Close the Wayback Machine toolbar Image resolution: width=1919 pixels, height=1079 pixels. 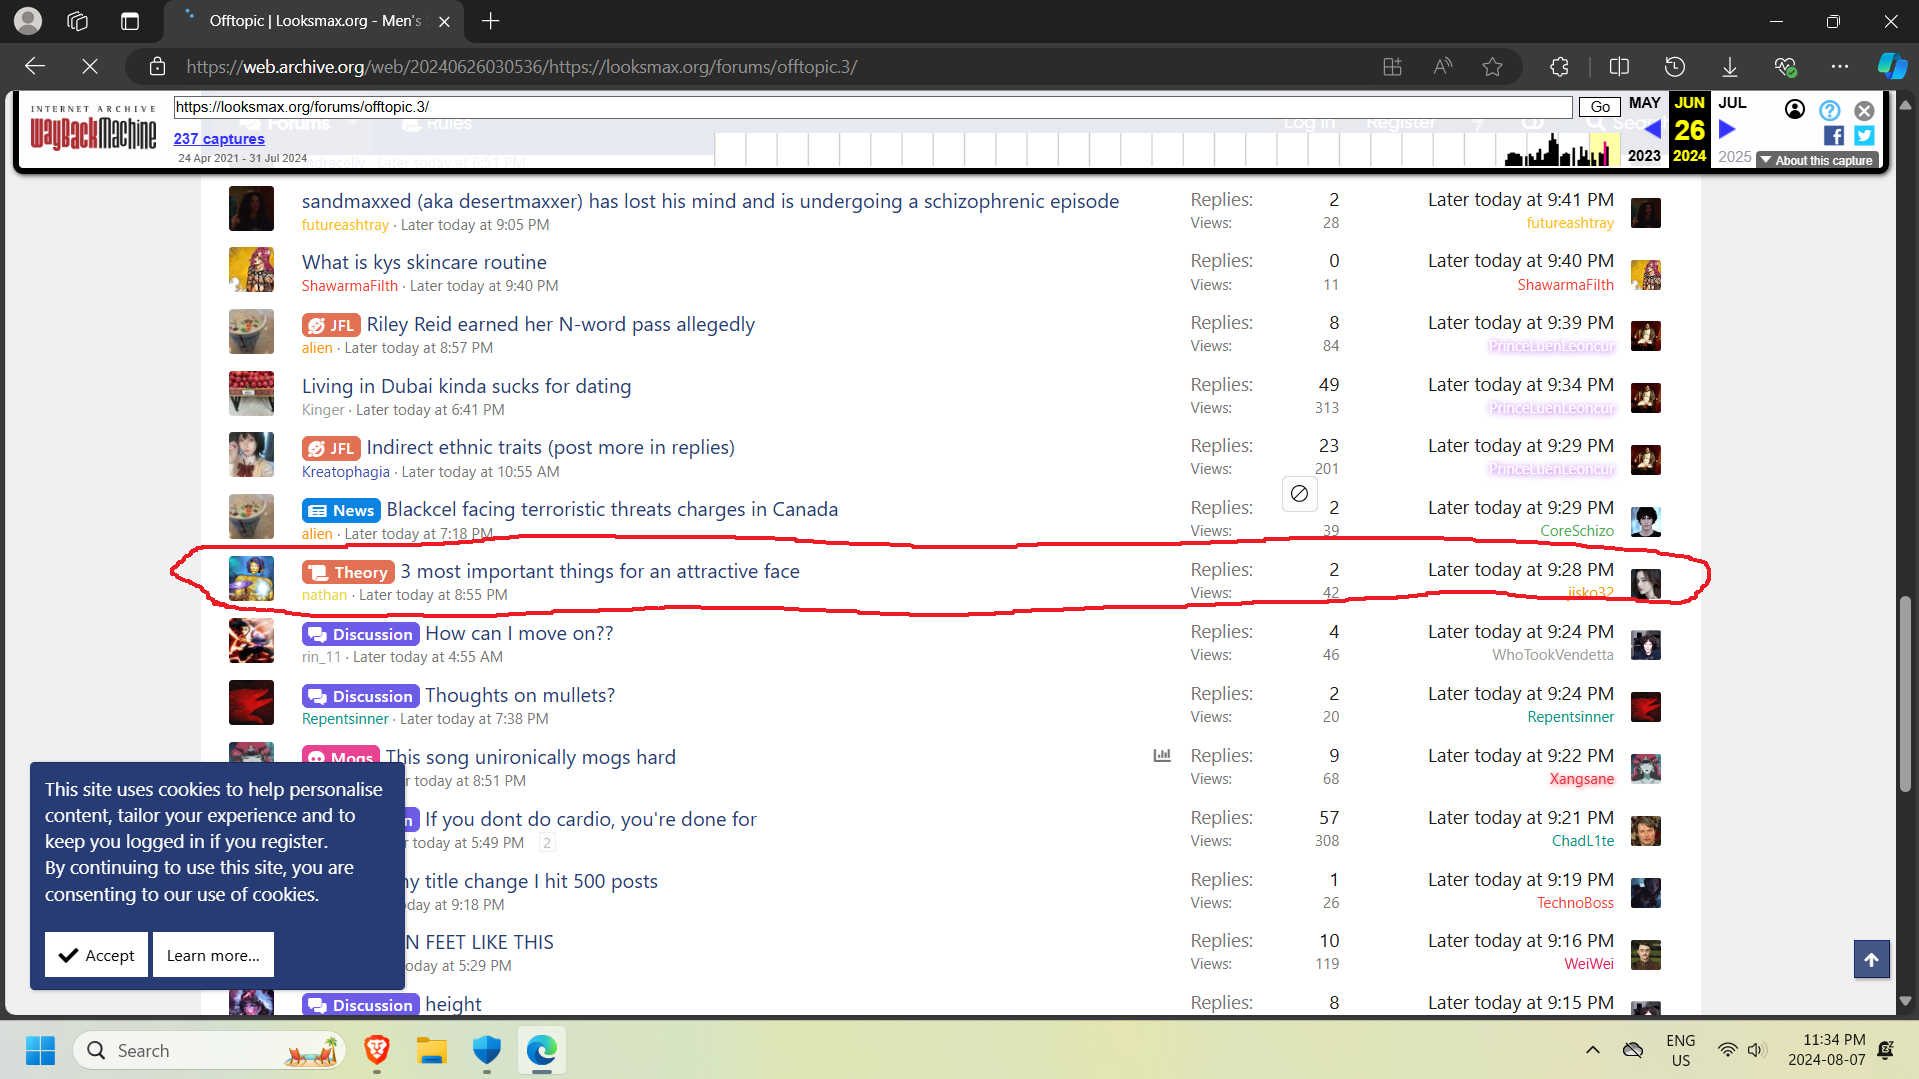[1864, 110]
